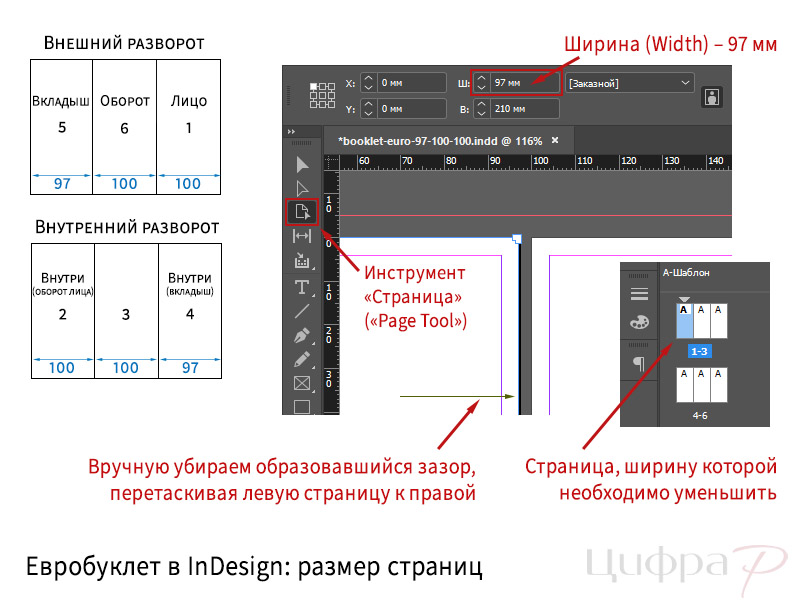Select the white arrow Direct Selection tool

(302, 188)
